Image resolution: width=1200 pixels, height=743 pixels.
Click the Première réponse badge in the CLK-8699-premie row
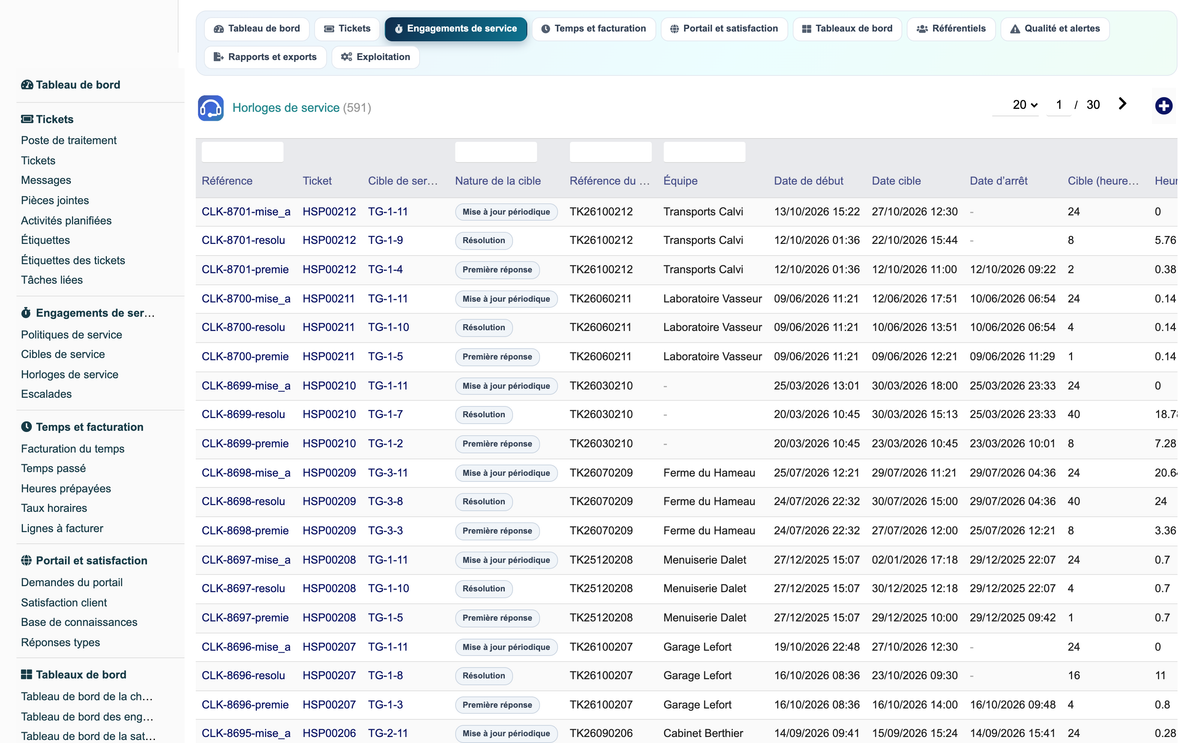pos(497,444)
